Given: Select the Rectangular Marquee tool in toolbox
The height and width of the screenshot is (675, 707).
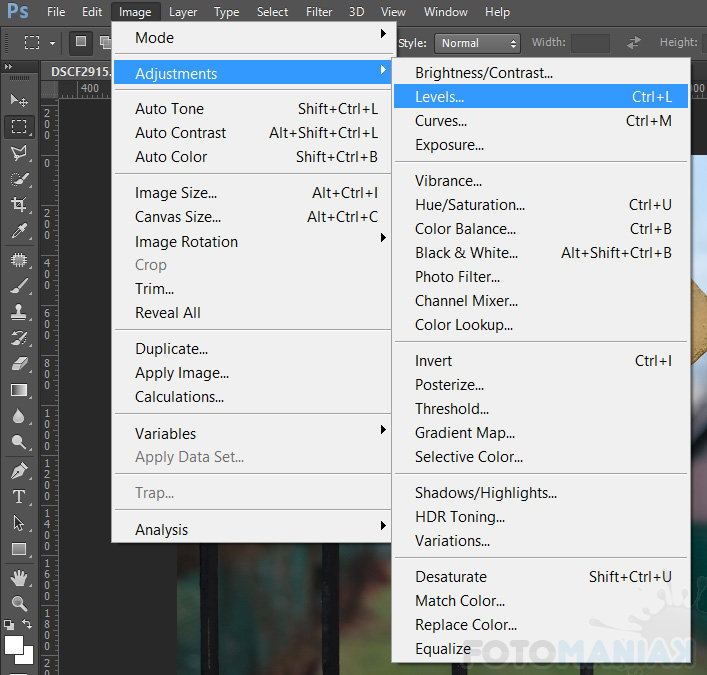Looking at the screenshot, I should (19, 127).
